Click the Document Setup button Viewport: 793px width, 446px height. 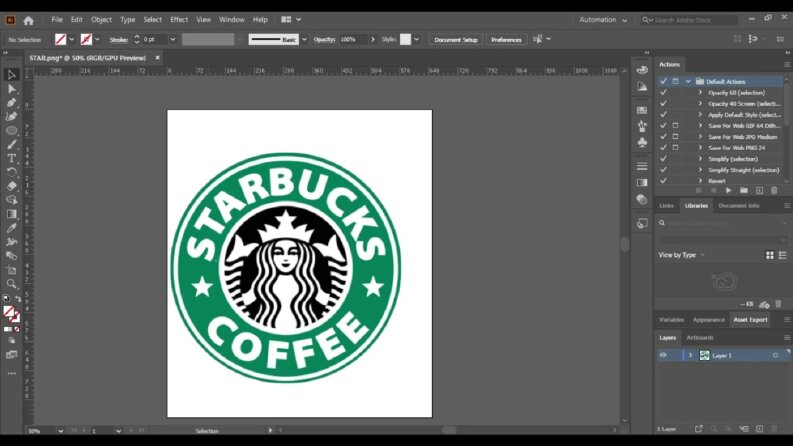tap(456, 39)
